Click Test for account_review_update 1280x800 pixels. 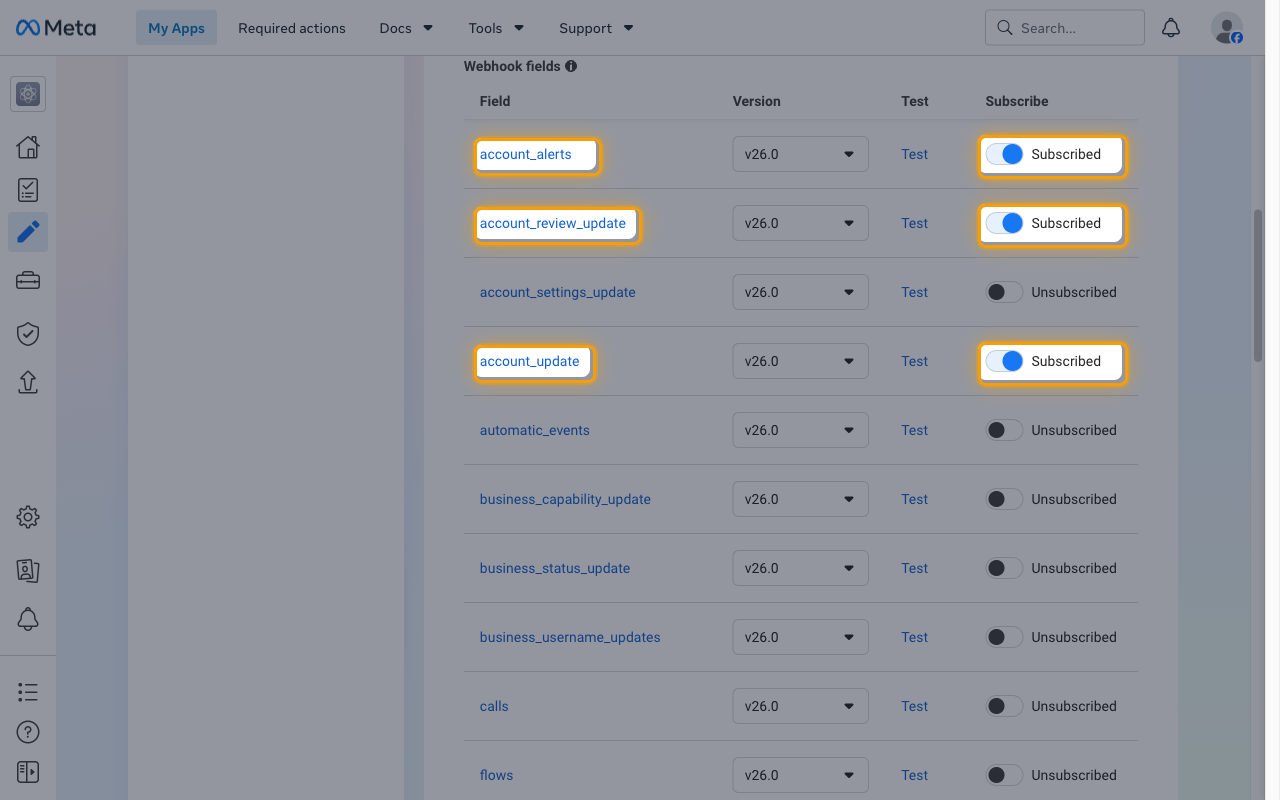[914, 223]
